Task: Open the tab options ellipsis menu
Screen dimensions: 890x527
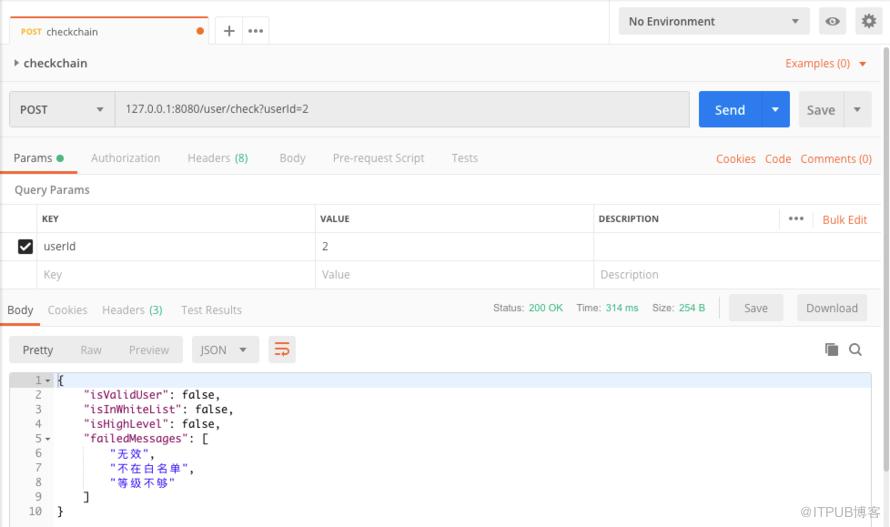Action: coord(255,31)
